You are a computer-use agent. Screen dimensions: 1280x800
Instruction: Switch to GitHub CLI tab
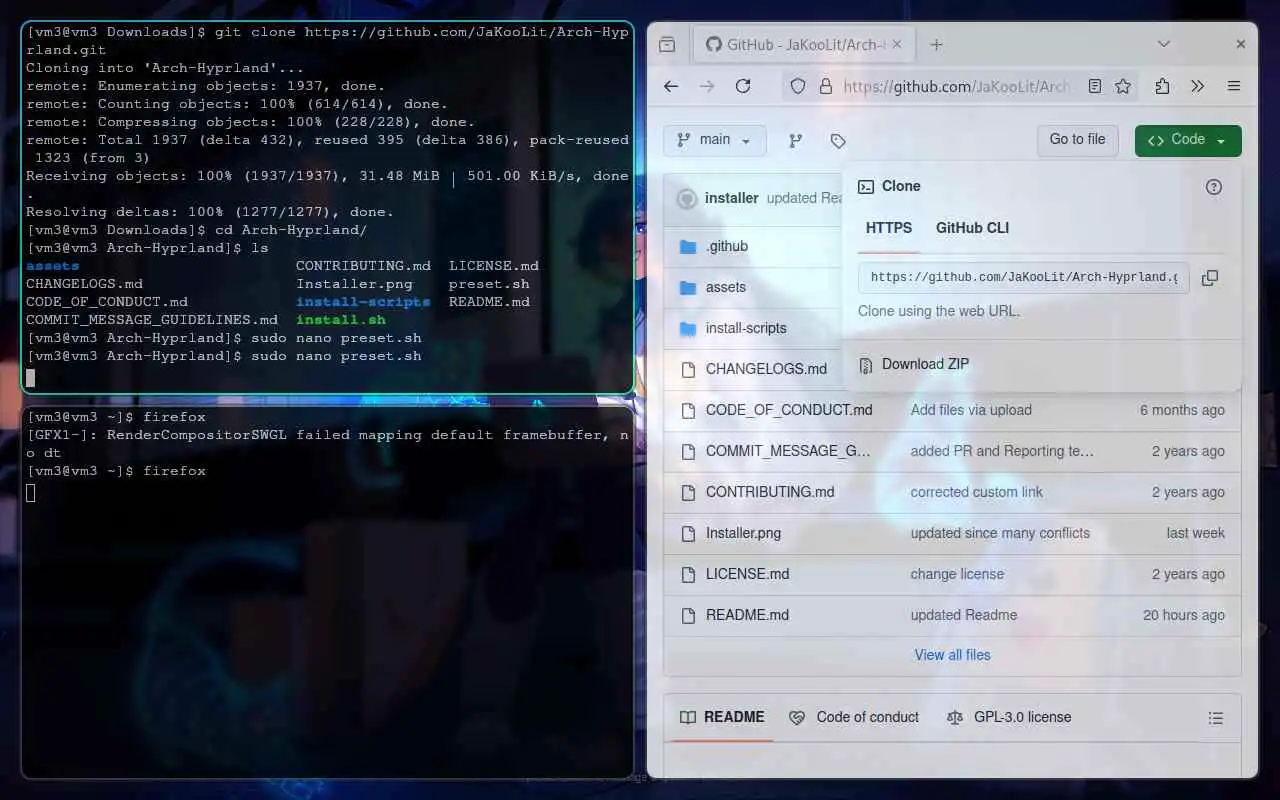click(x=972, y=228)
